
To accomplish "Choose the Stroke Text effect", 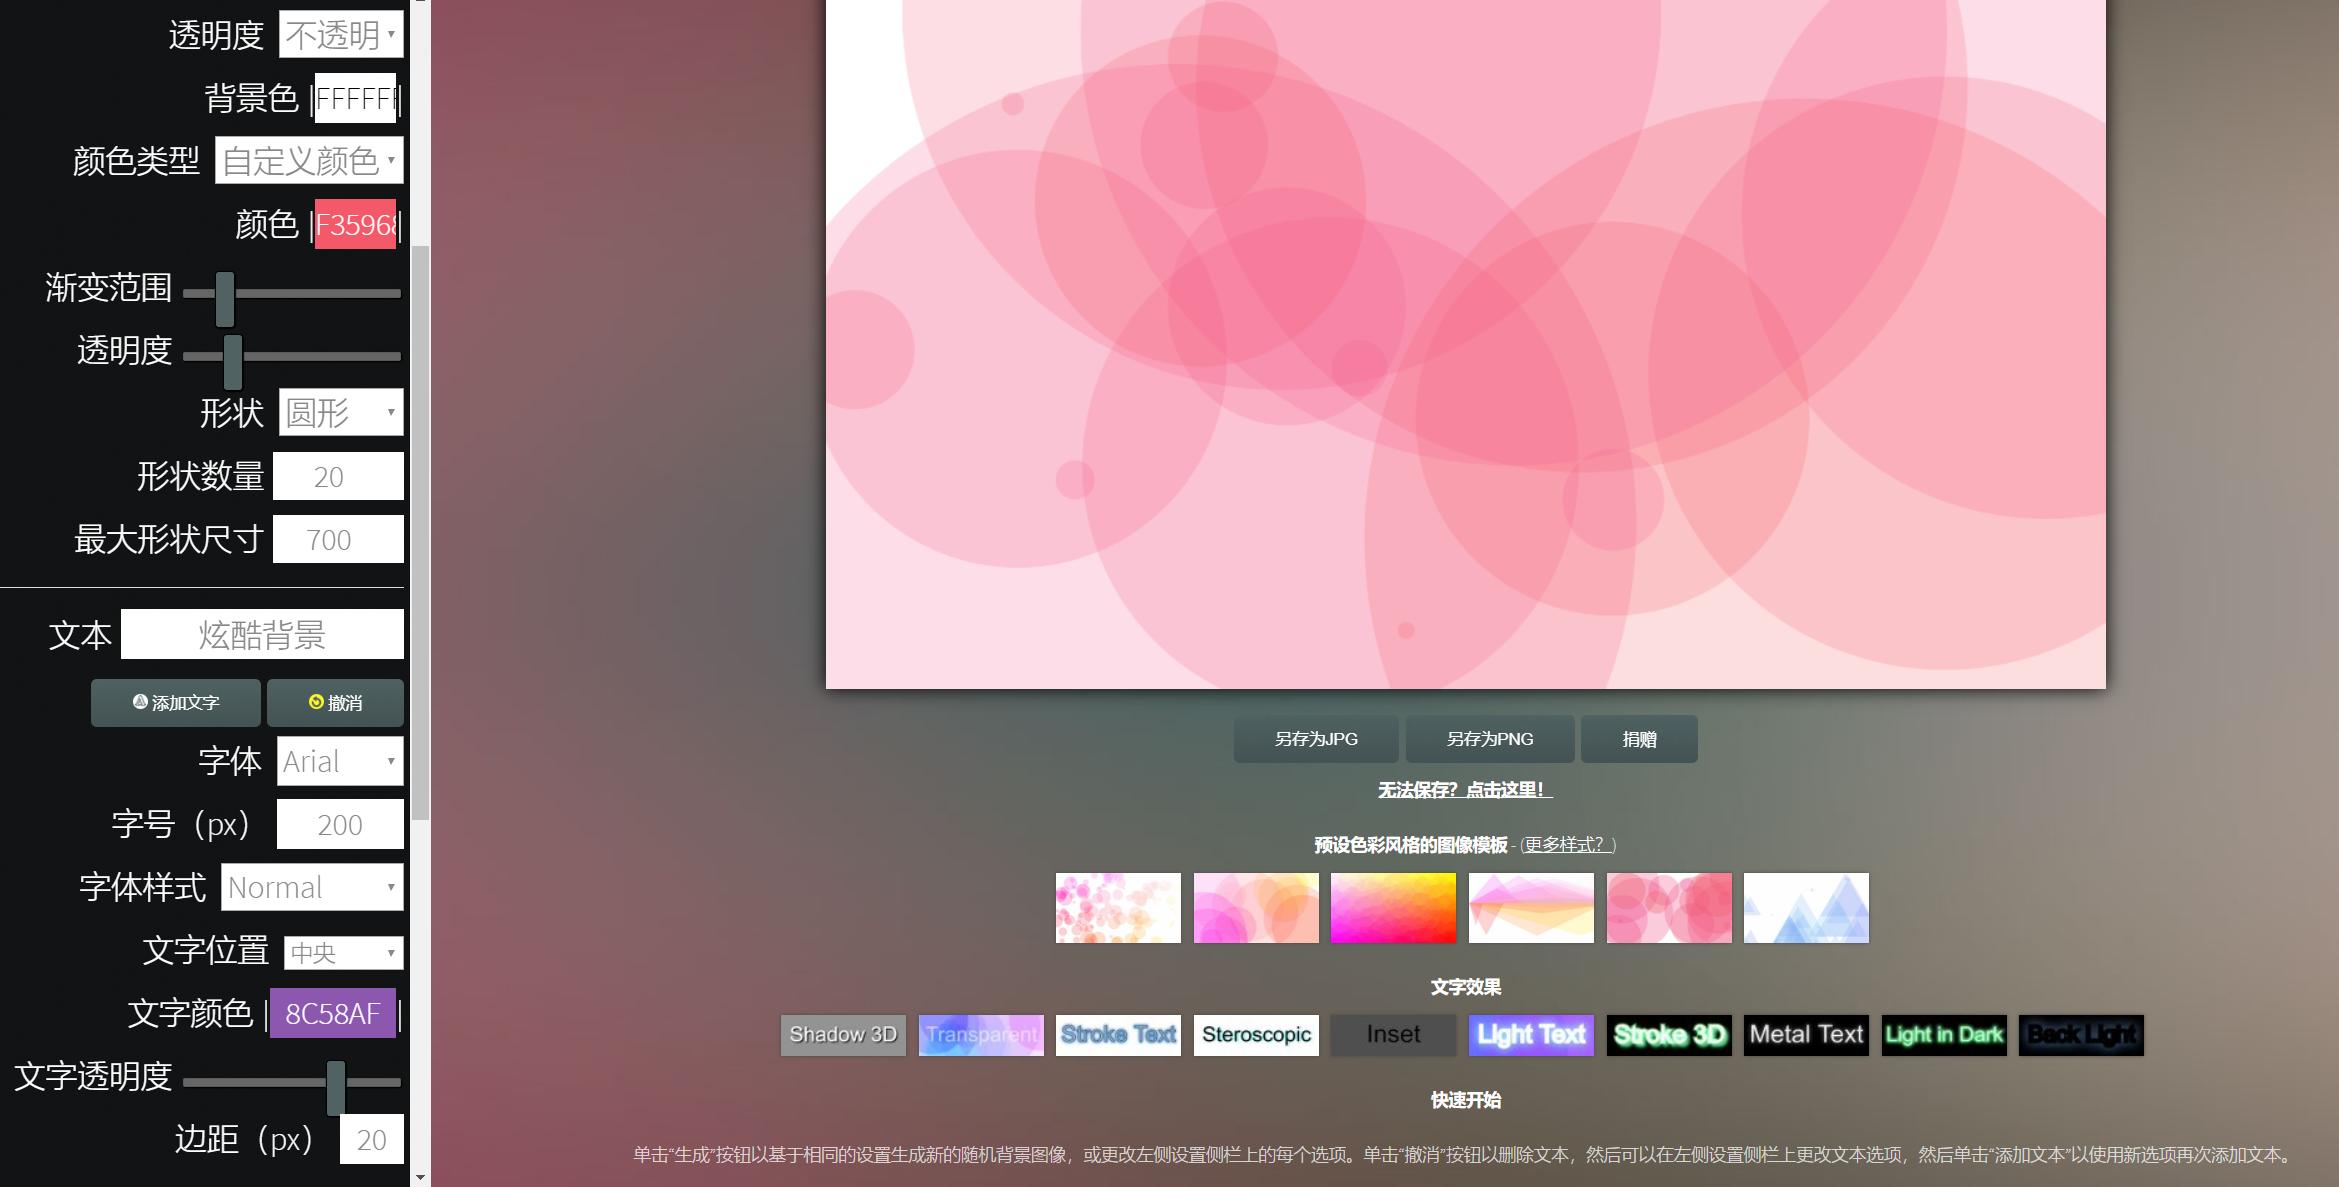I will point(1118,1035).
